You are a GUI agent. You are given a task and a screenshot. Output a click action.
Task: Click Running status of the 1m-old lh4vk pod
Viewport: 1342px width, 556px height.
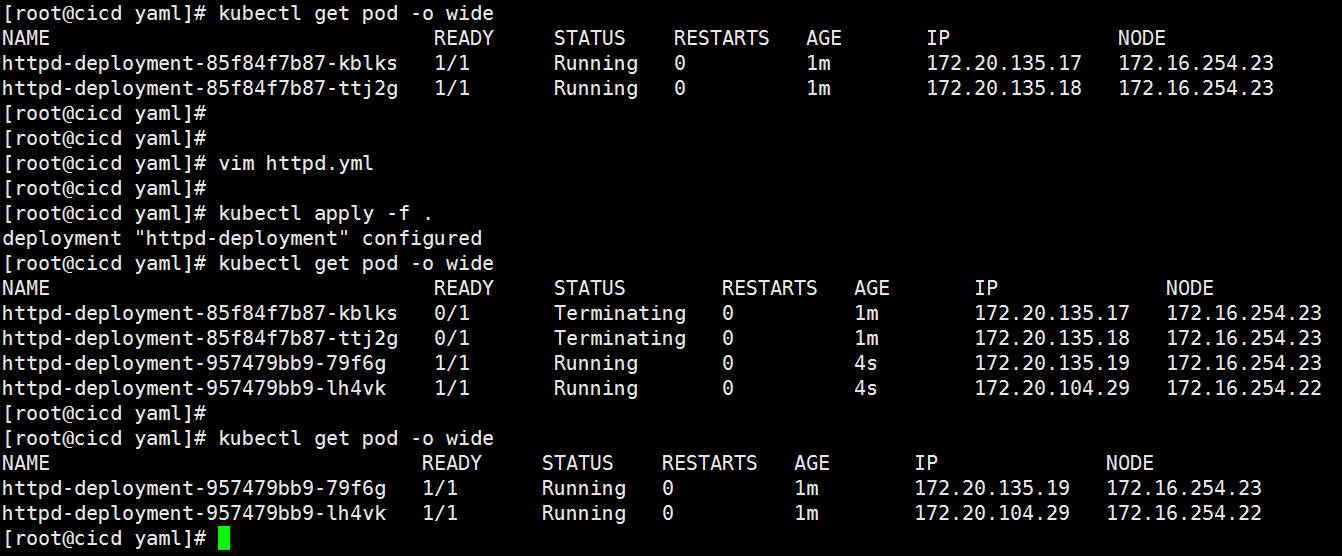click(x=584, y=513)
